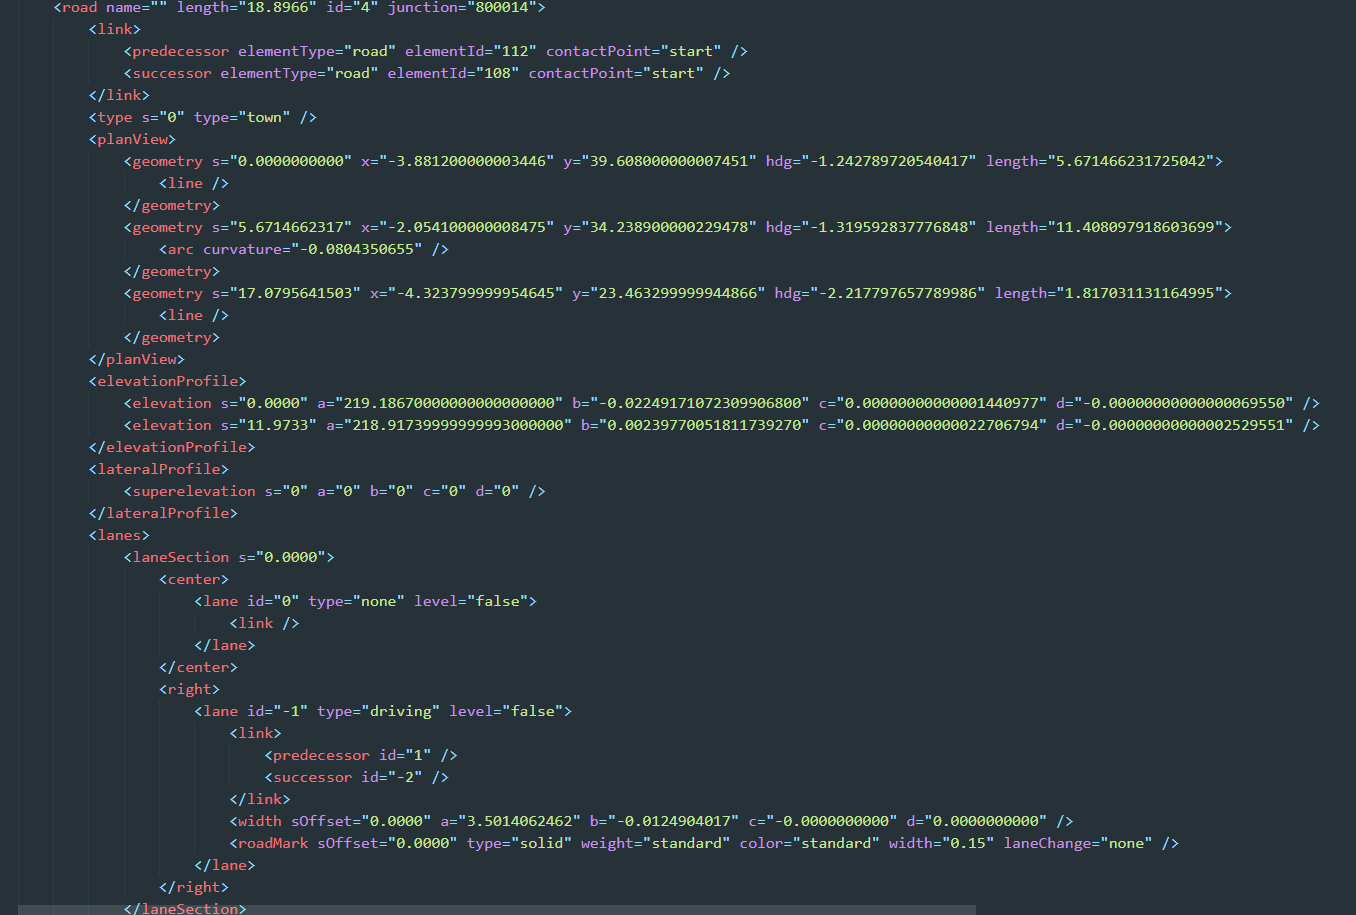The width and height of the screenshot is (1356, 915).
Task: Place cursor on the closing /center tag
Action: coord(198,667)
